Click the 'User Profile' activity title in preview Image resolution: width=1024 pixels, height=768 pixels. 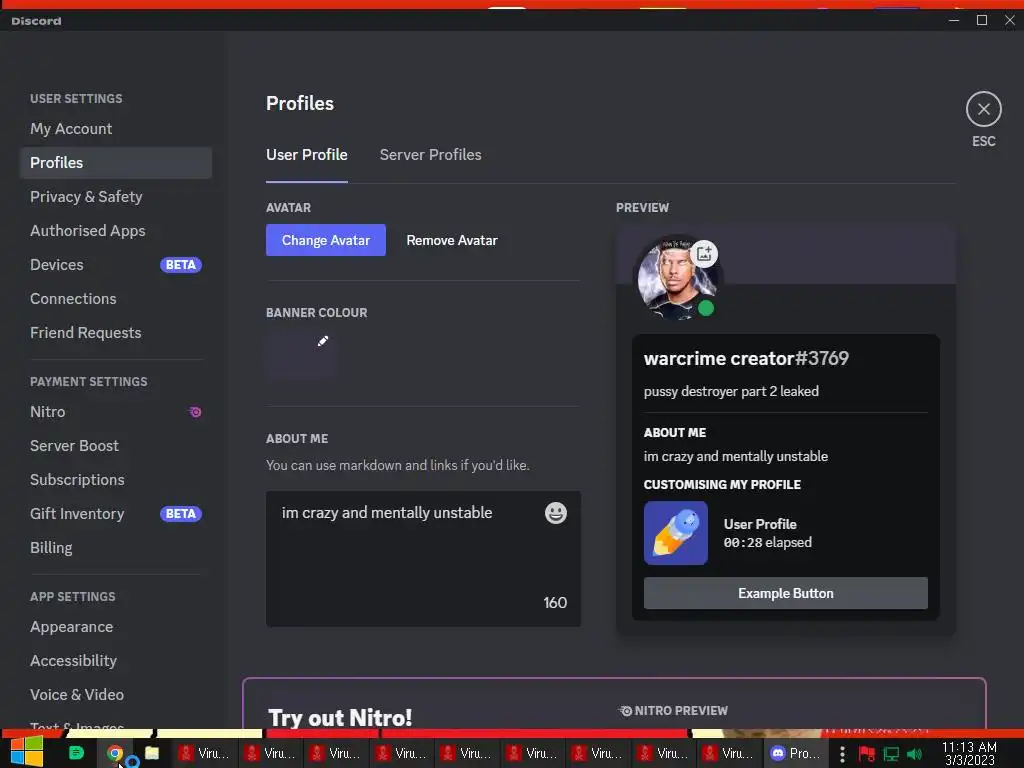(x=760, y=524)
